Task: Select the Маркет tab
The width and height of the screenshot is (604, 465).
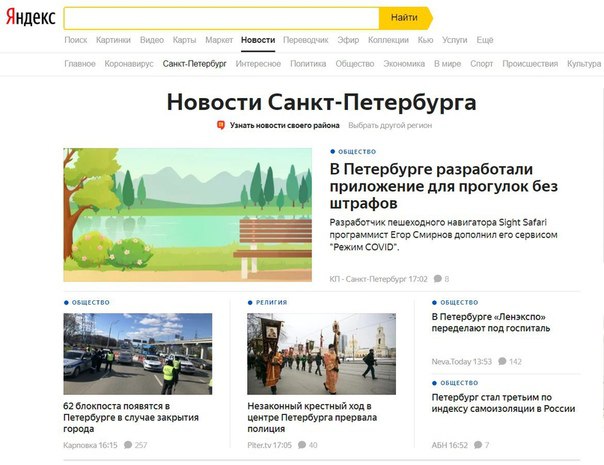Action: (x=219, y=40)
